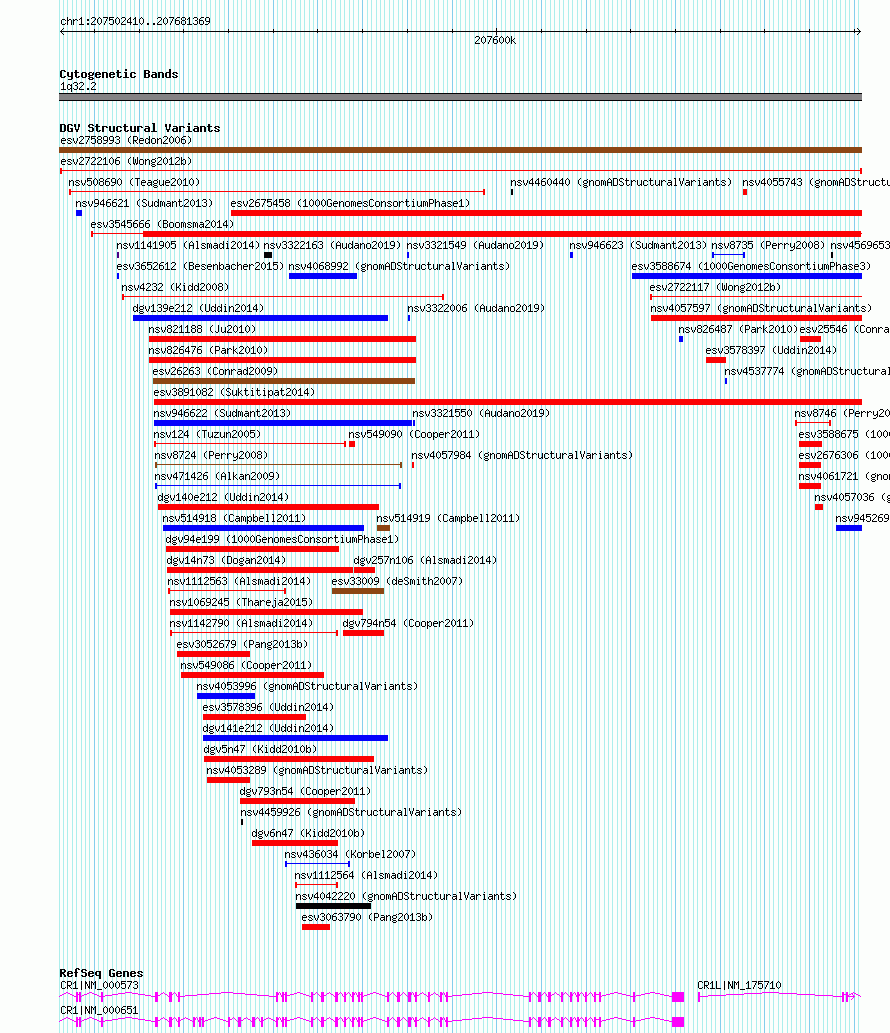Open esv3052679 (Pang2013b) label

click(242, 646)
